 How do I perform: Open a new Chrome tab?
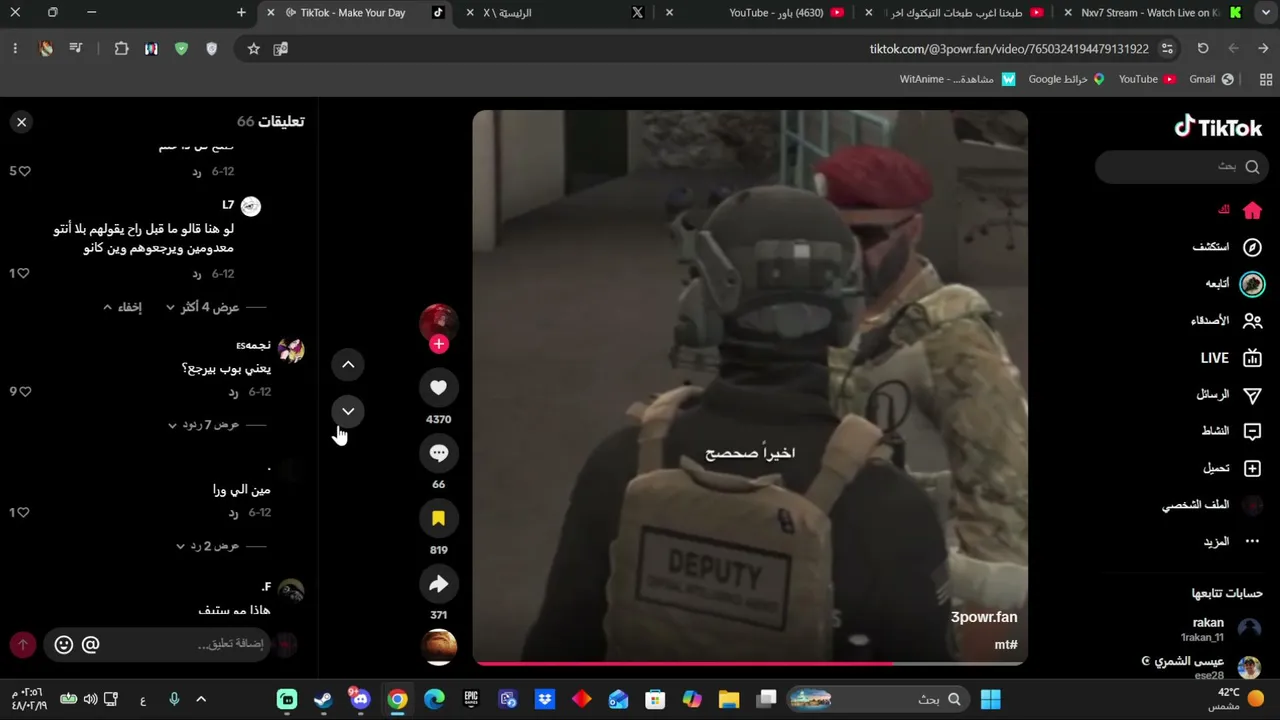coord(241,13)
